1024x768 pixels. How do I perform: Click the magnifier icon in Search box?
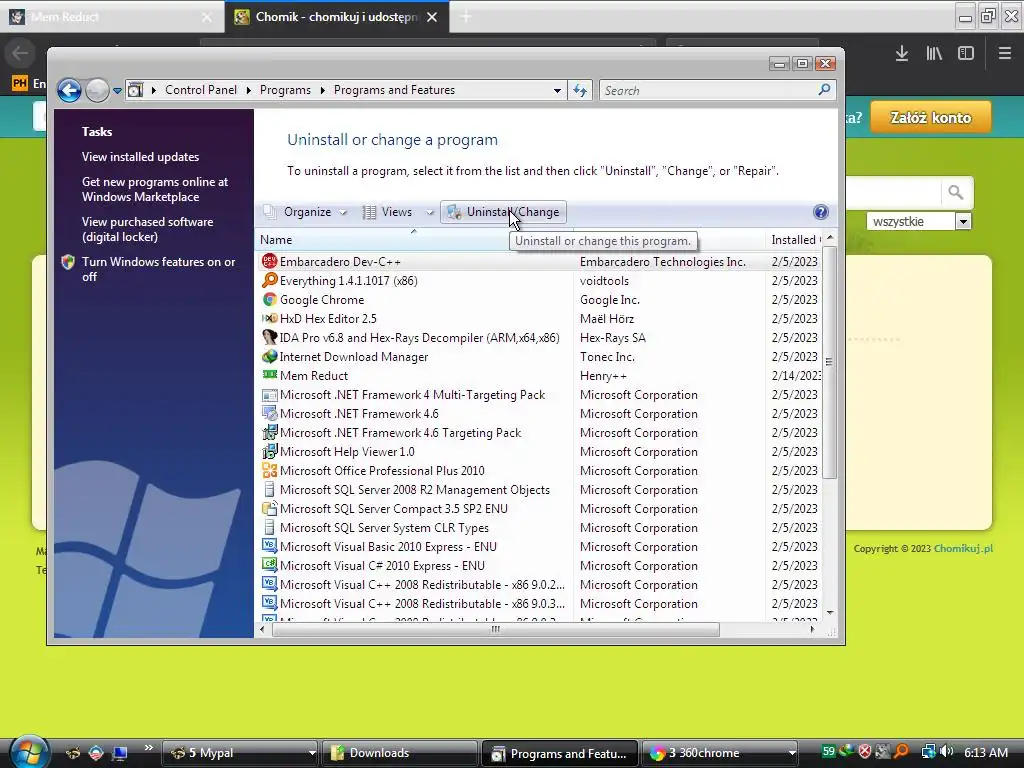[824, 90]
